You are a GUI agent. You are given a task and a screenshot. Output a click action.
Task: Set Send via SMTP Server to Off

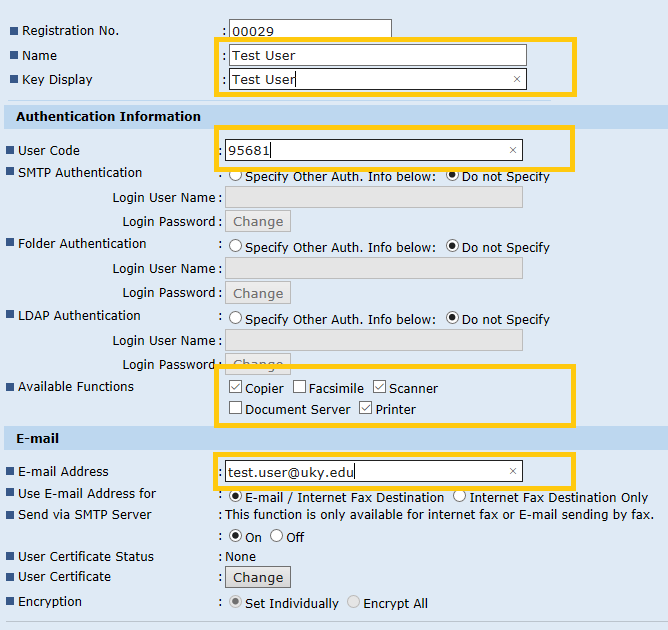276,536
